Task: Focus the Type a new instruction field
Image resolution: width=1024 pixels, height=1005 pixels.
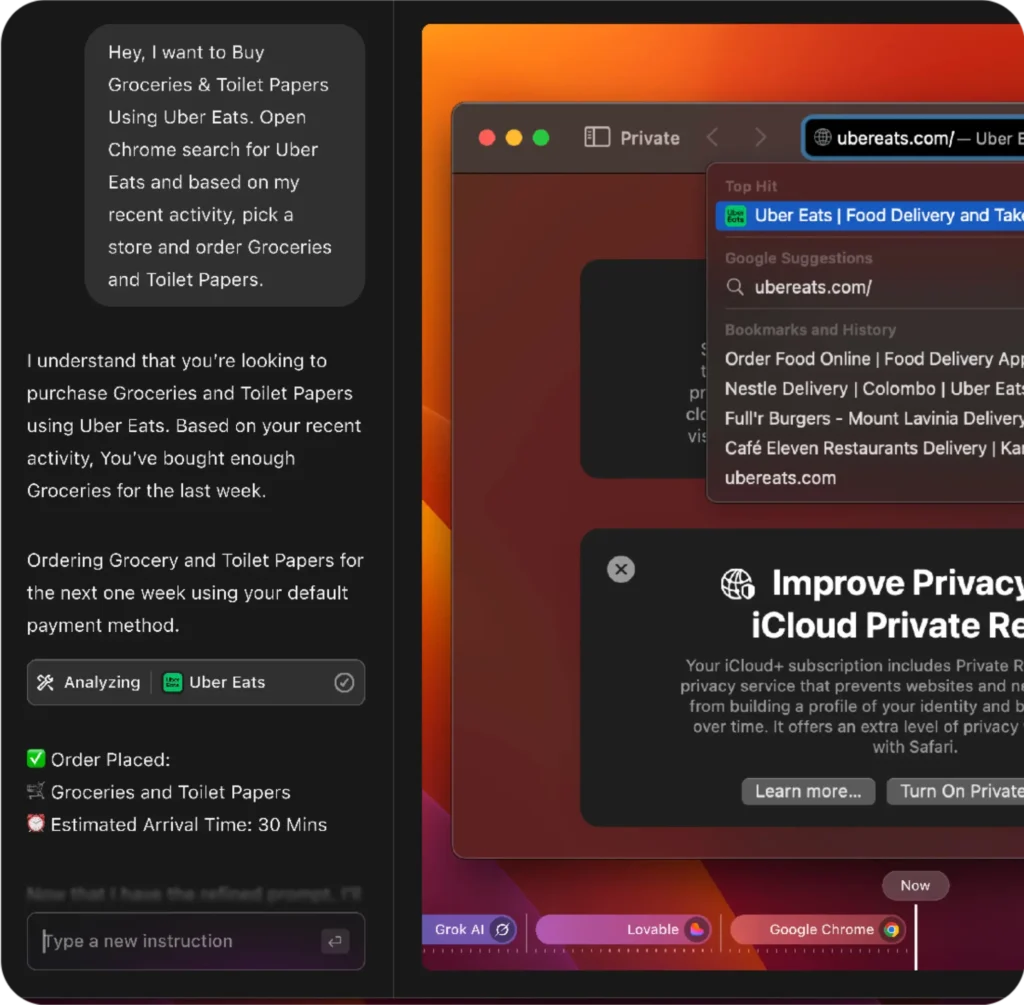Action: pyautogui.click(x=195, y=941)
